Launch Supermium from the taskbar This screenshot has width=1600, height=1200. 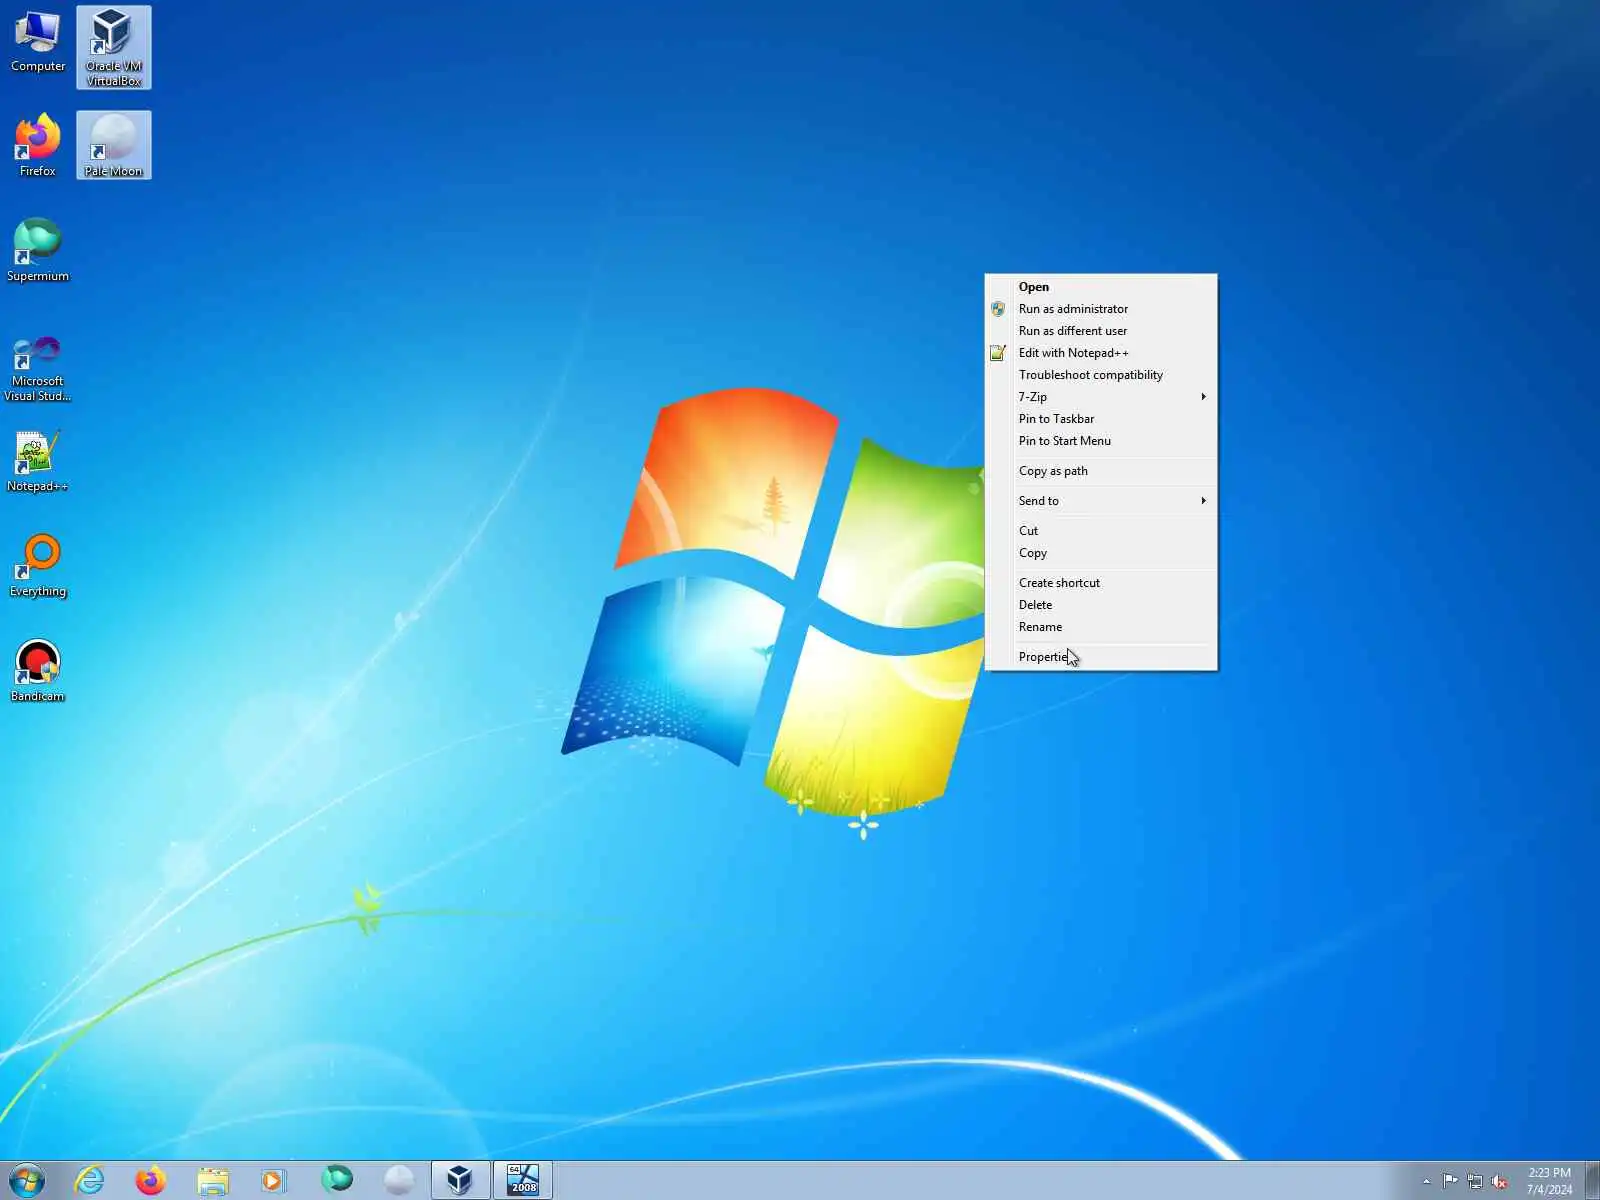click(337, 1180)
